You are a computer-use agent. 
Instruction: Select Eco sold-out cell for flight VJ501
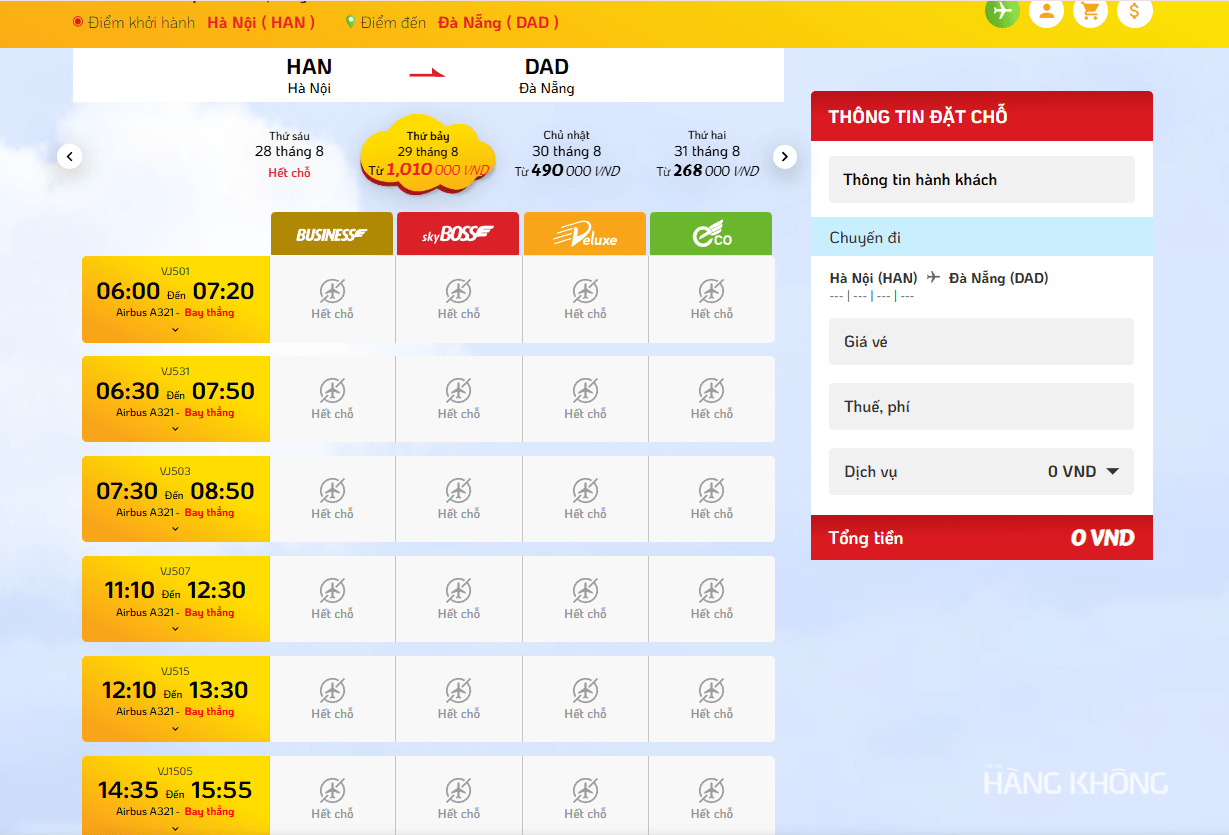(x=712, y=299)
